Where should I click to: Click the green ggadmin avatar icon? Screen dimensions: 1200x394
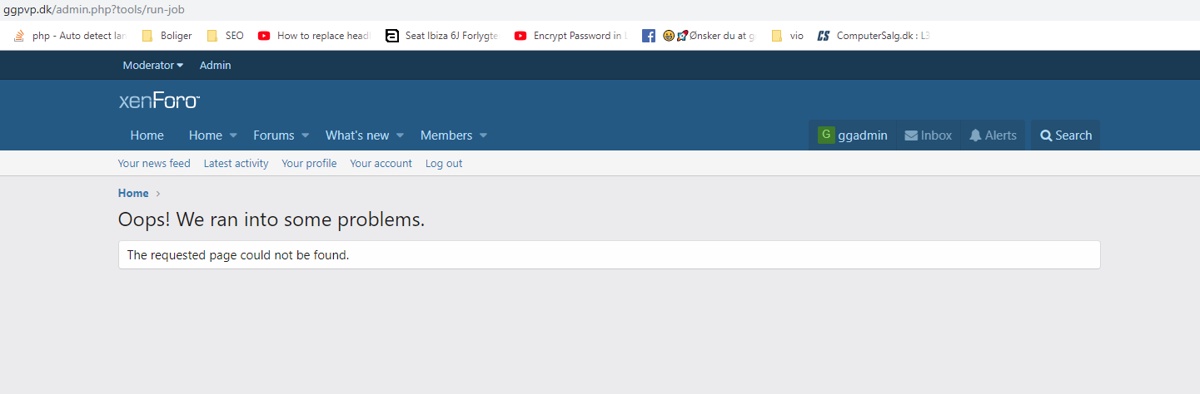click(826, 135)
